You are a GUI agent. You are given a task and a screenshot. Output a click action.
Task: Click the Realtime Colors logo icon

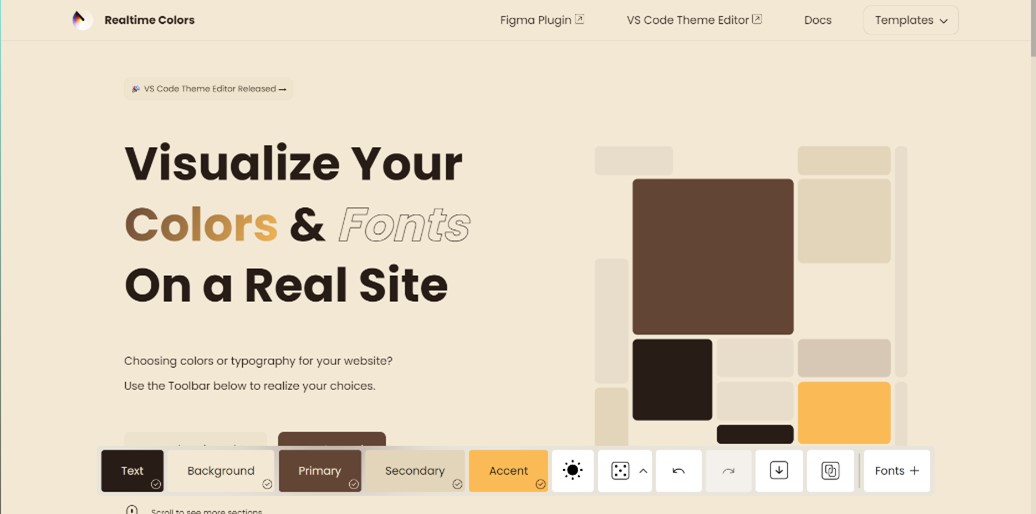pyautogui.click(x=81, y=20)
